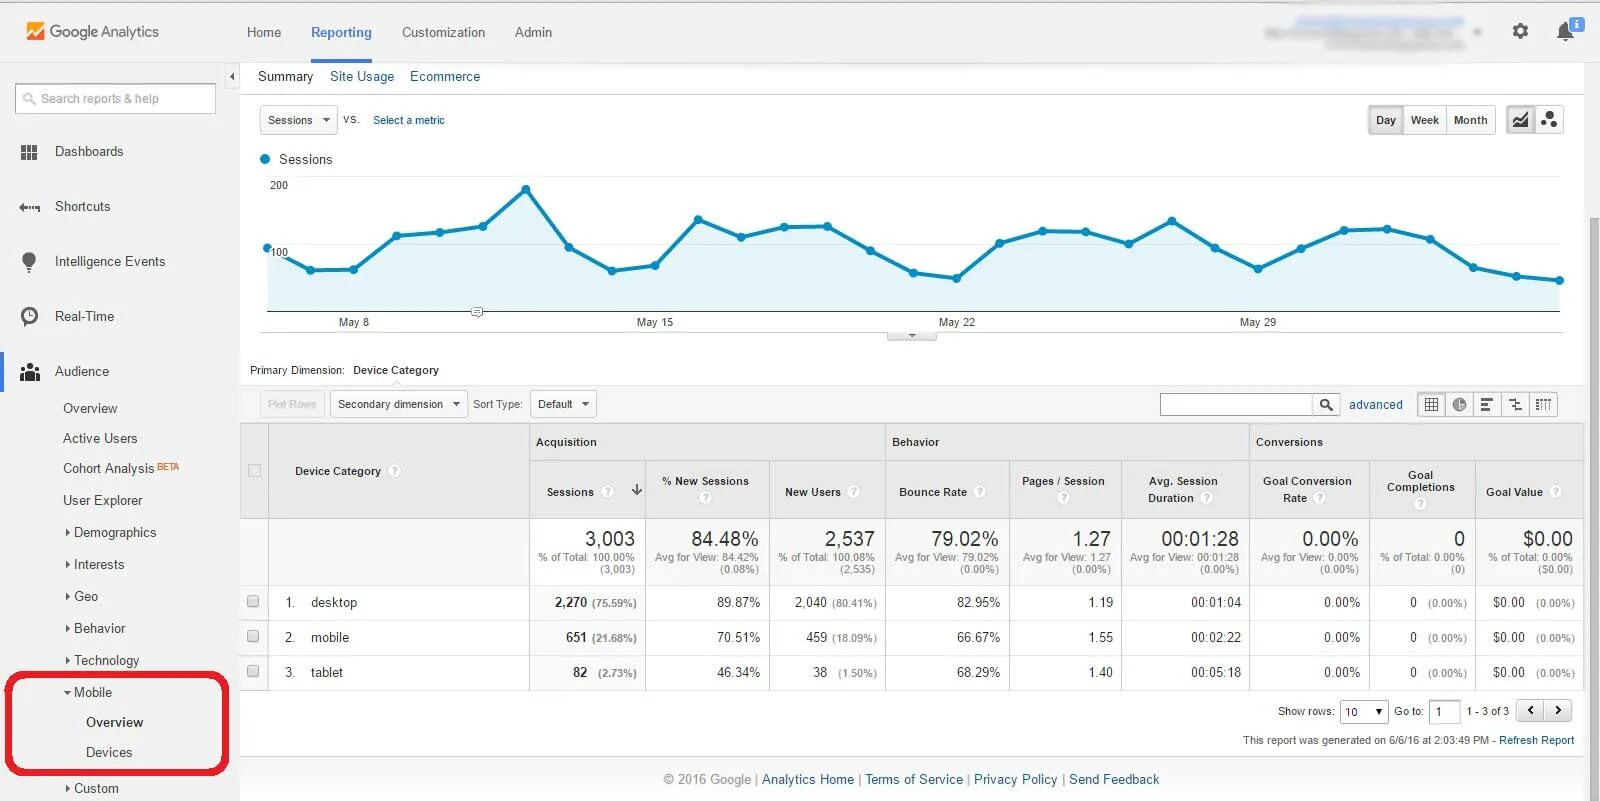Viewport: 1600px width, 801px height.
Task: Open the Show rows dropdown
Action: coord(1364,711)
